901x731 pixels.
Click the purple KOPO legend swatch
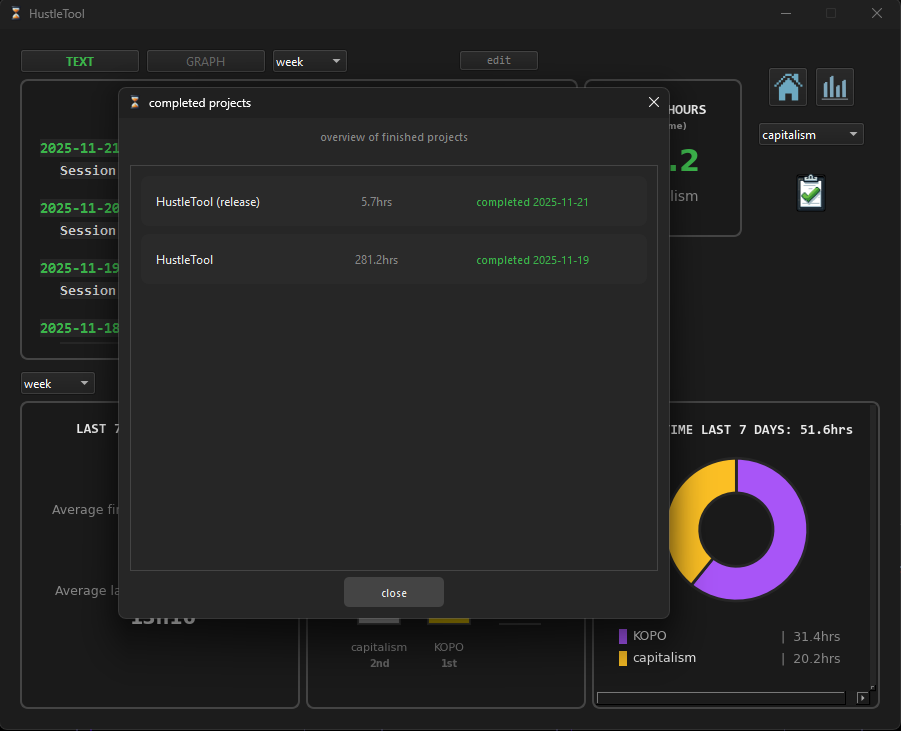click(x=623, y=636)
